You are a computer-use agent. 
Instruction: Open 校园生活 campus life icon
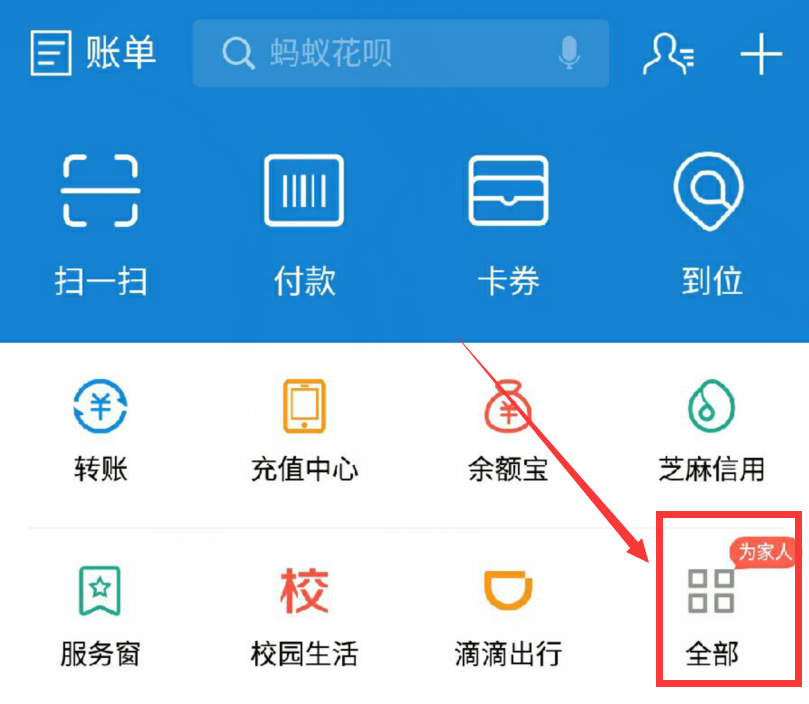(304, 591)
